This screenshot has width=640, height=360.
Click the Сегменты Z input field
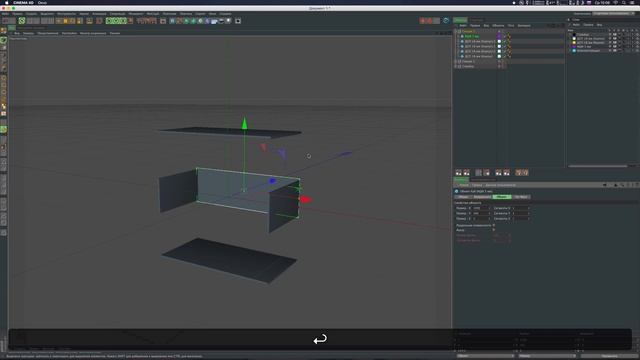pos(521,218)
